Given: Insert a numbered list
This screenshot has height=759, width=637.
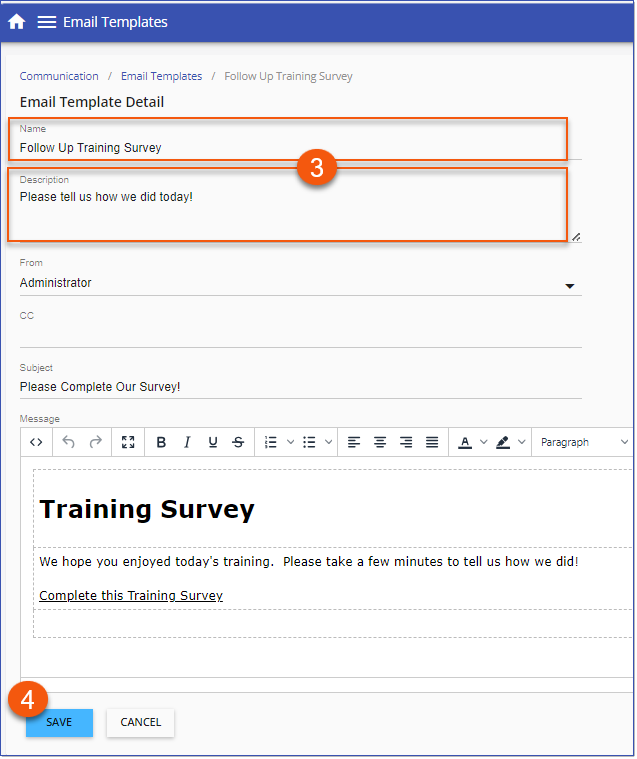Looking at the screenshot, I should (x=271, y=442).
